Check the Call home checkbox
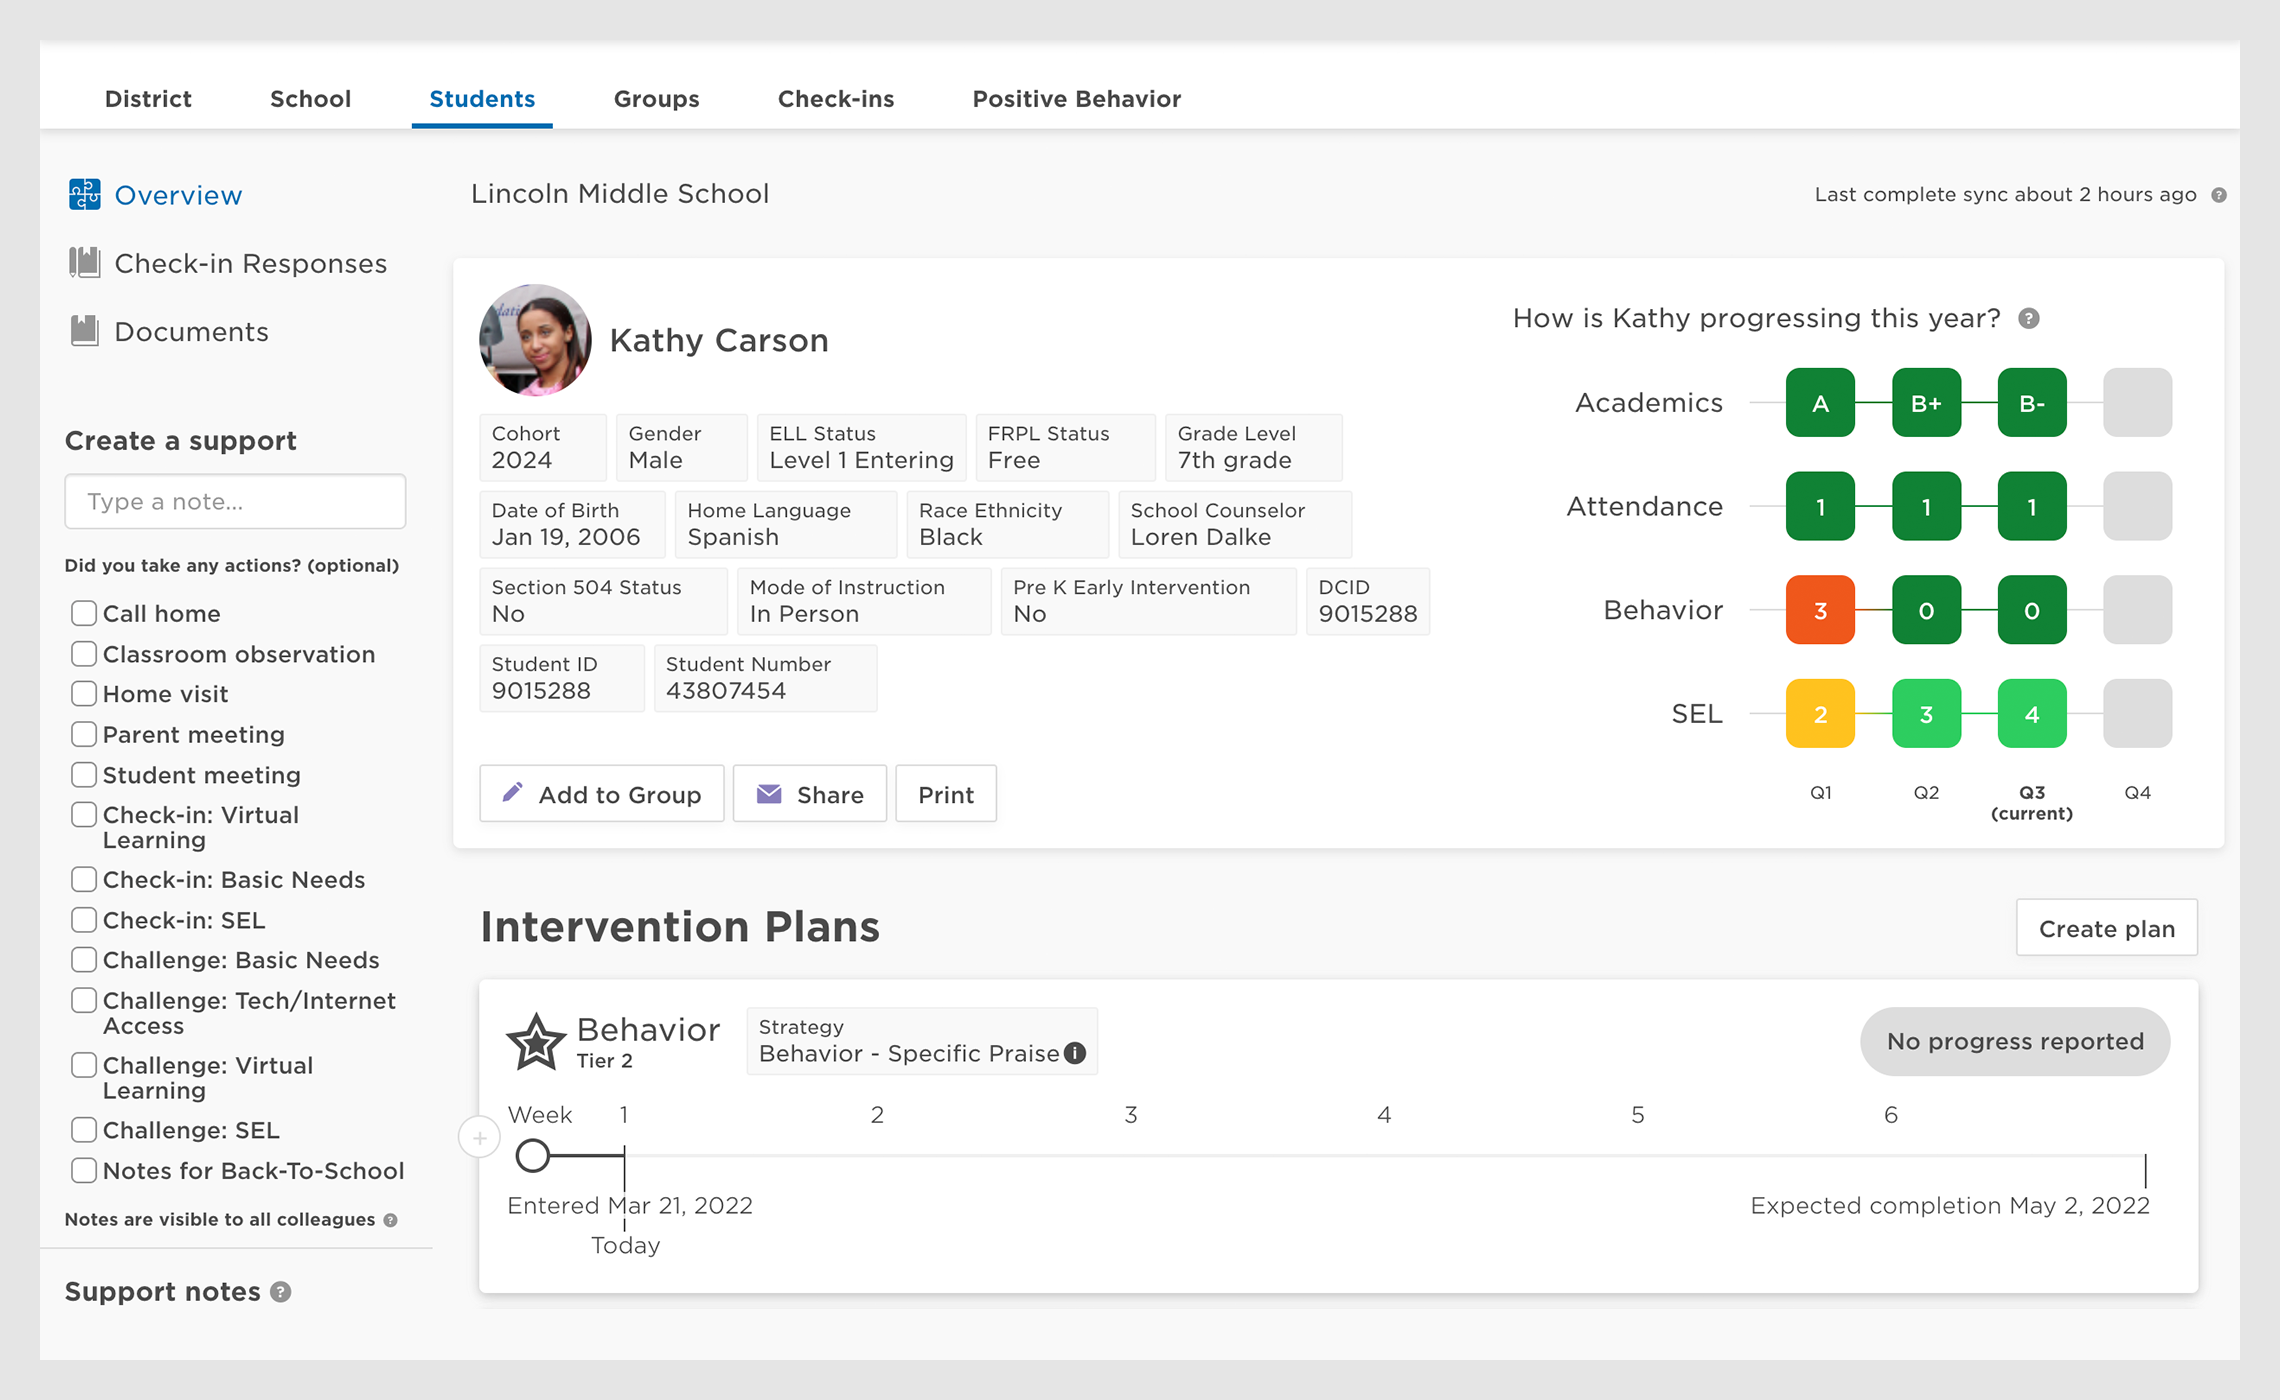This screenshot has height=1400, width=2280. (84, 613)
